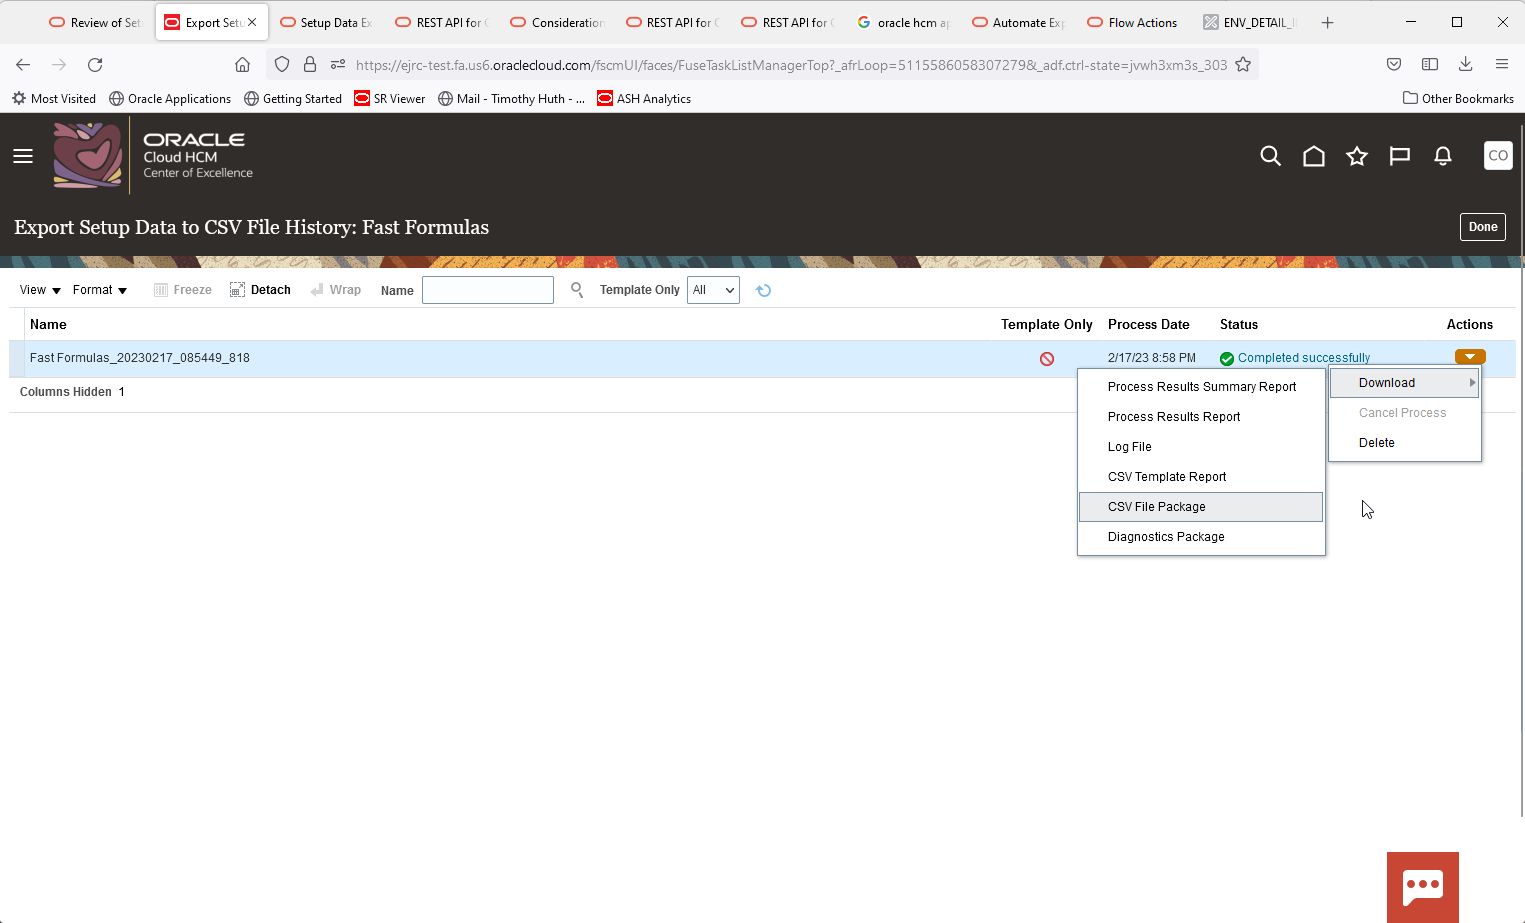This screenshot has height=923, width=1525.
Task: Download the Diagnostics Package
Action: coord(1201,537)
